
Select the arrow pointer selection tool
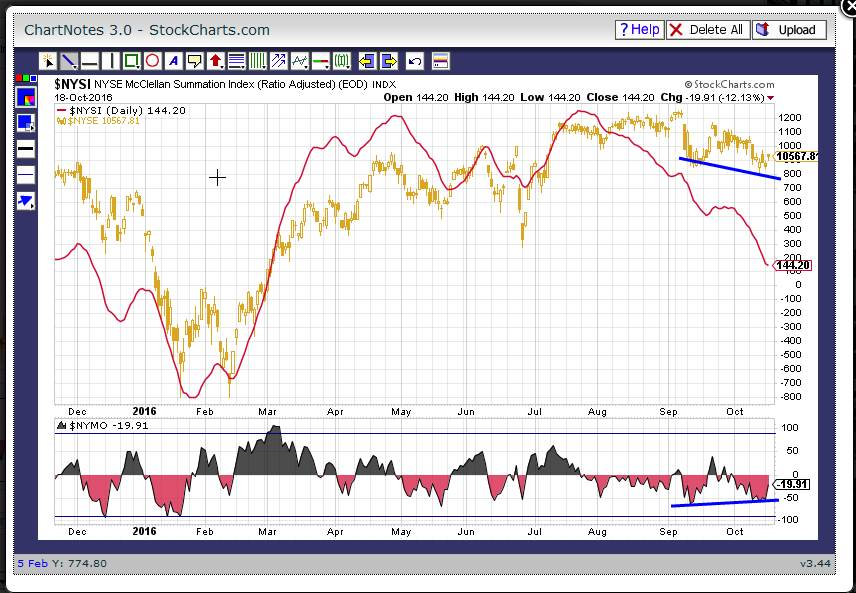[48, 60]
